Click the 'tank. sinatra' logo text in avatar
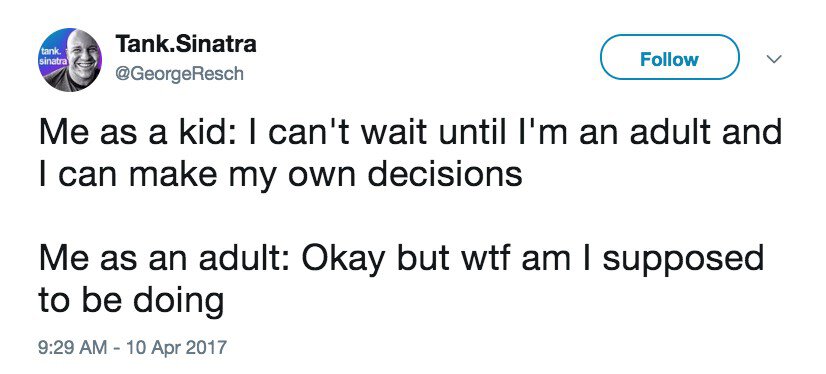This screenshot has height=374, width=826. pyautogui.click(x=51, y=56)
